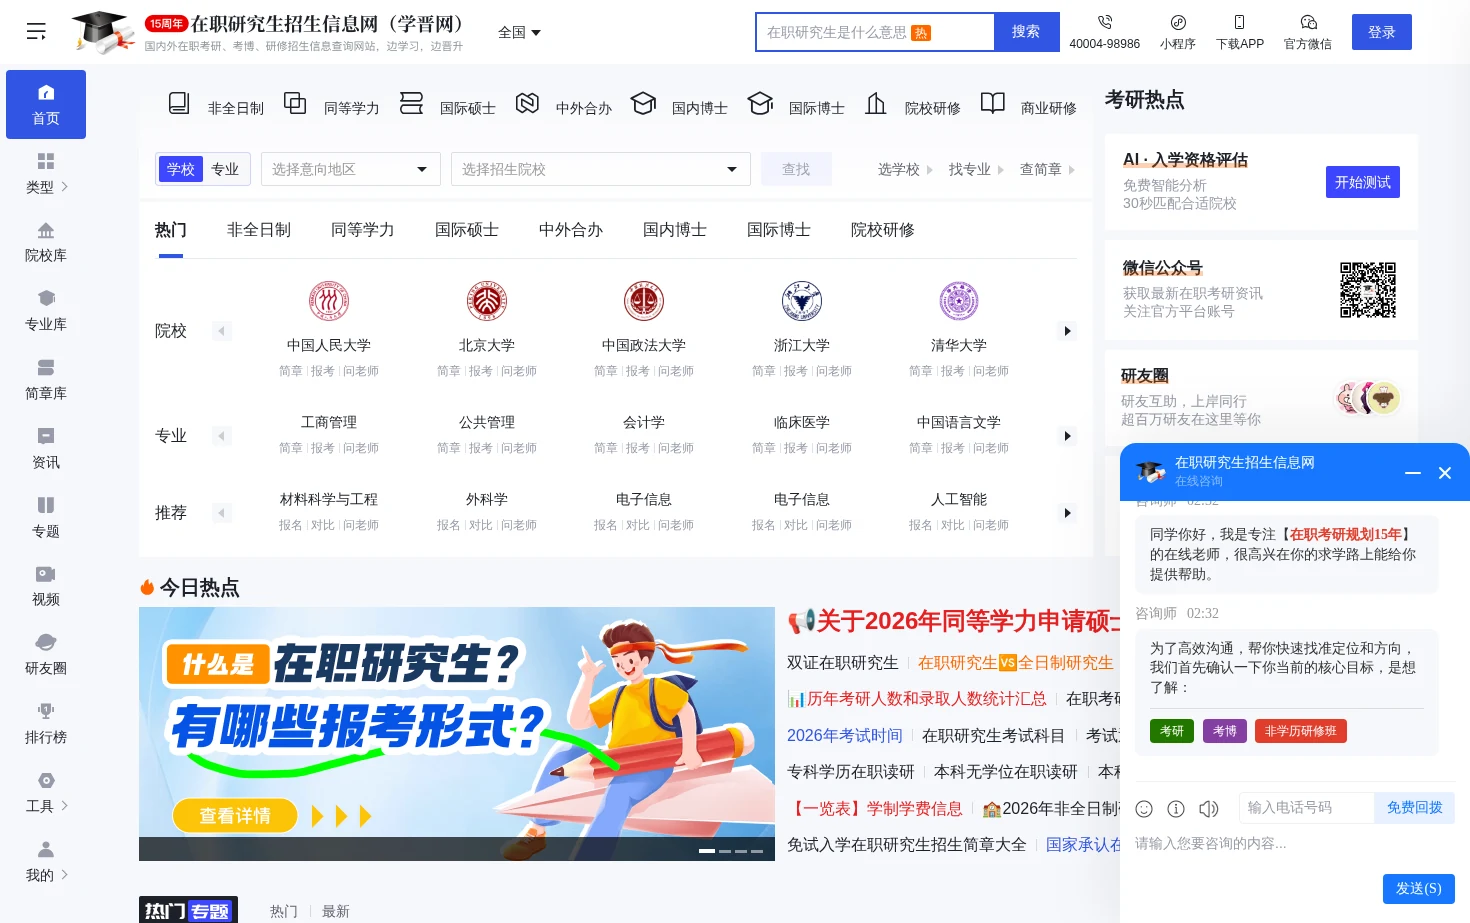
Task: Show next items with 推荐 right arrow
Action: point(1067,513)
